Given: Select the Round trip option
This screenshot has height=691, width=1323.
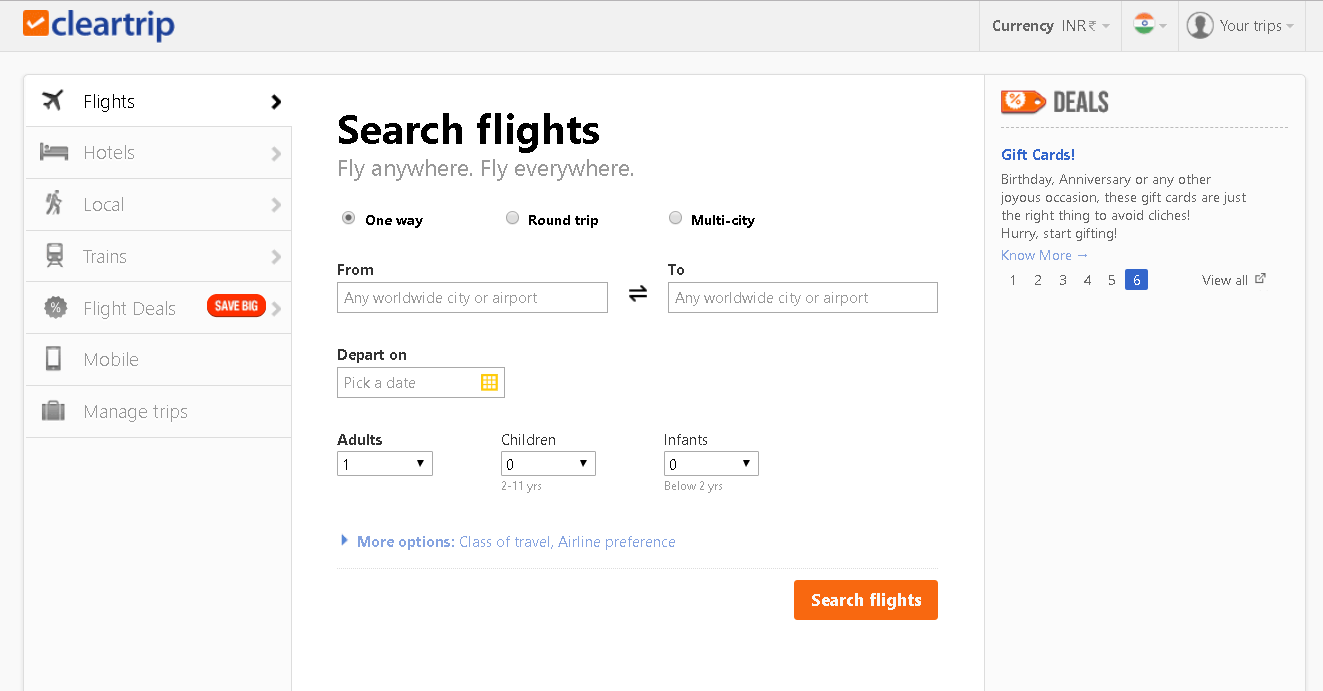Looking at the screenshot, I should point(512,218).
